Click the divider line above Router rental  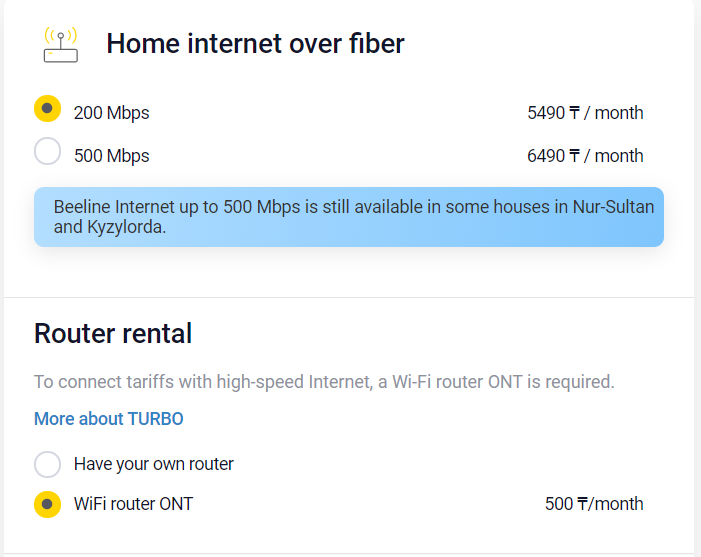[x=348, y=297]
